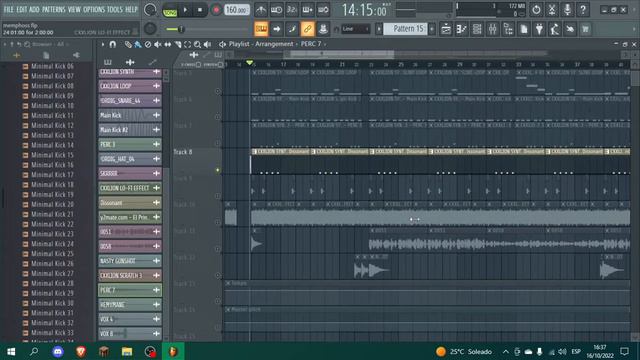Toggle the overdub/blend recording icon

pyautogui.click(x=307, y=10)
